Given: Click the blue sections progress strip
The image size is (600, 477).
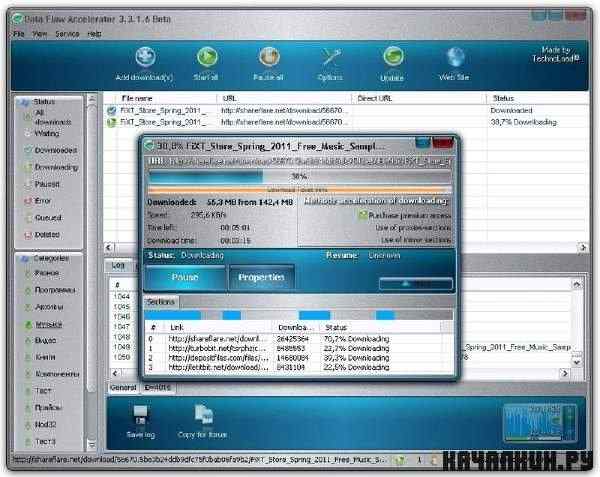Looking at the screenshot, I should [x=298, y=315].
